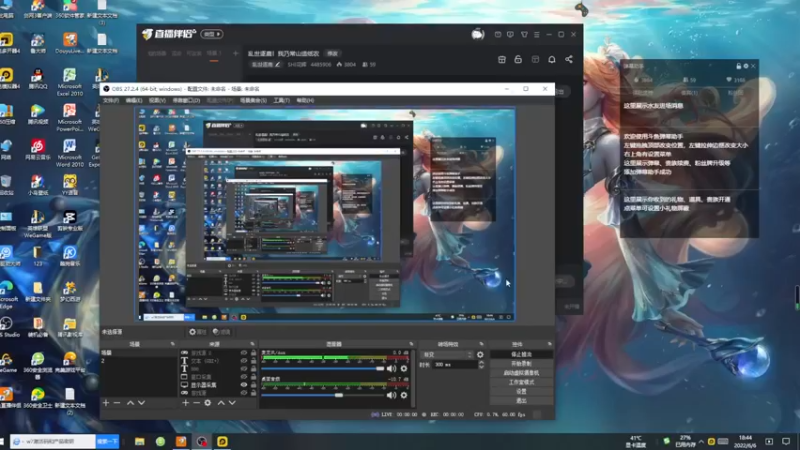The width and height of the screenshot is (800, 450).
Task: Click the transition duration 300 ms field
Action: [x=454, y=365]
